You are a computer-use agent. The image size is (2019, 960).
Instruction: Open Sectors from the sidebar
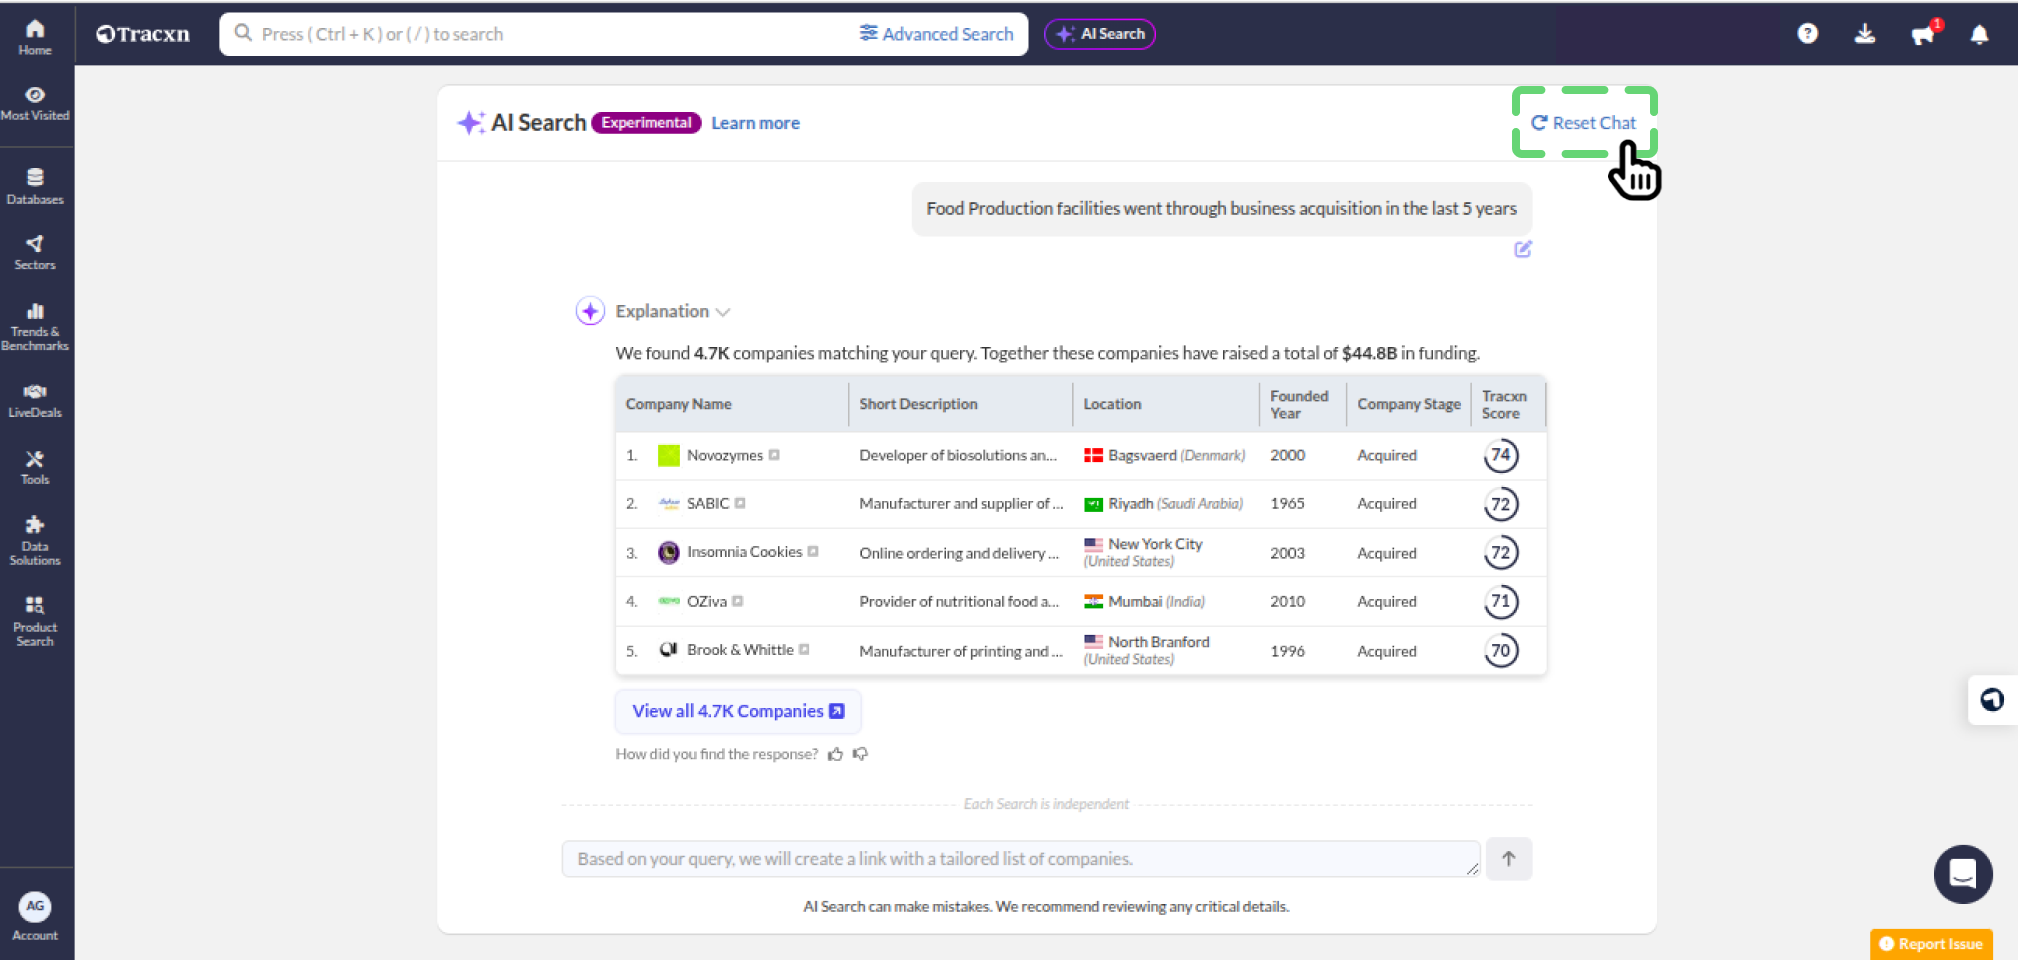click(35, 252)
